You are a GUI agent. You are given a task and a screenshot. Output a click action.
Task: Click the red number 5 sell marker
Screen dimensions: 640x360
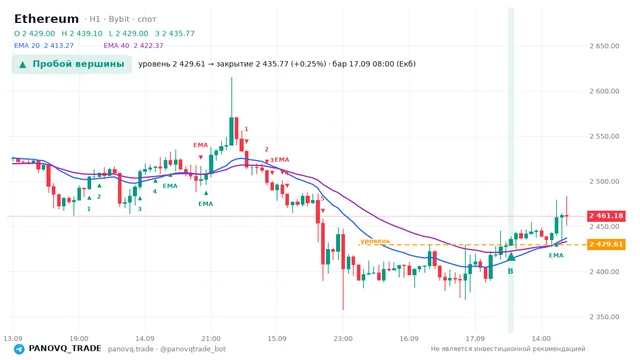point(322,199)
